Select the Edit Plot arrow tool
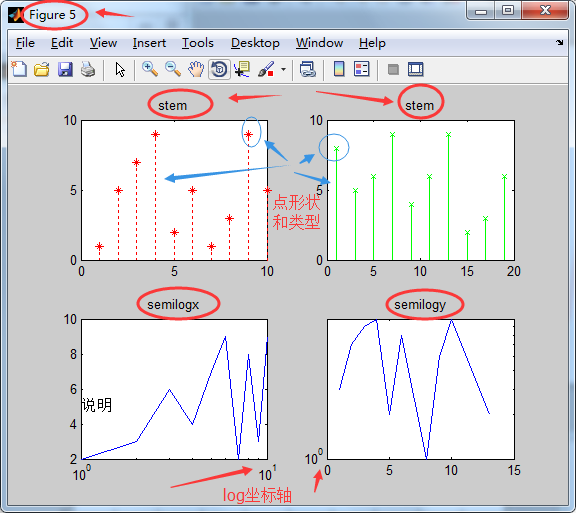 click(x=120, y=69)
